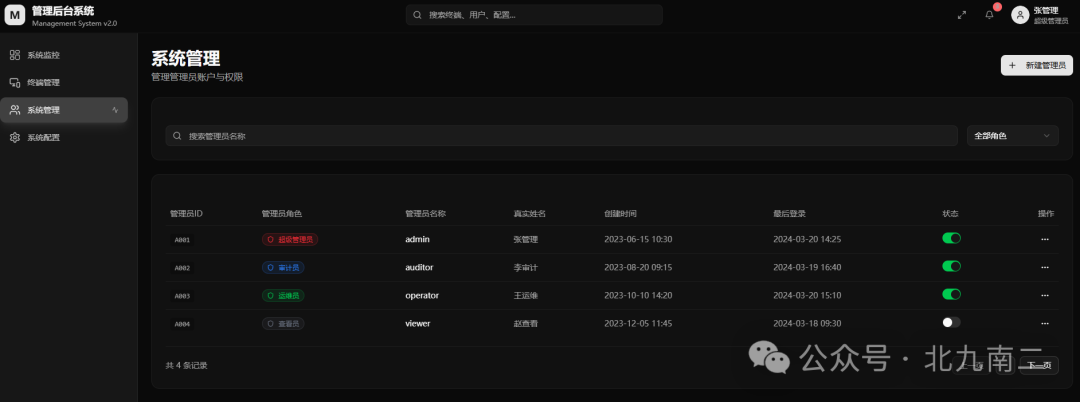Click the 管理后台系统 title text
This screenshot has height=402, width=1080.
[63, 10]
